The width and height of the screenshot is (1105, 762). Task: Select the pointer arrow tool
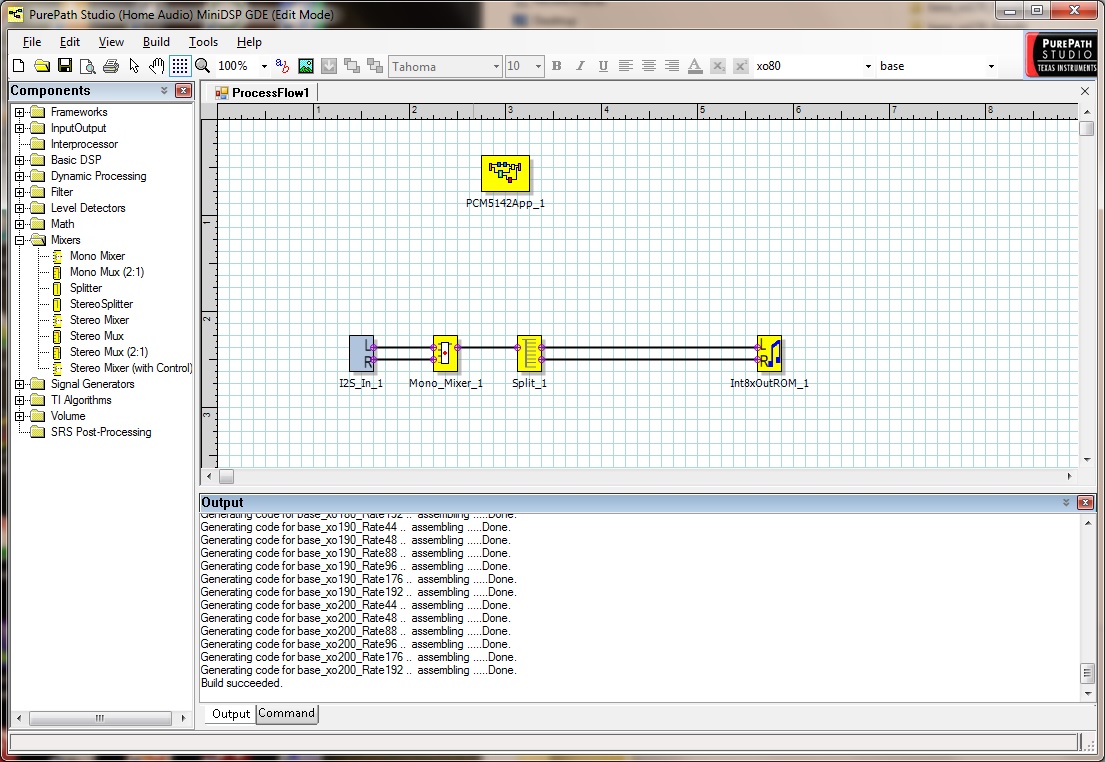[x=134, y=66]
